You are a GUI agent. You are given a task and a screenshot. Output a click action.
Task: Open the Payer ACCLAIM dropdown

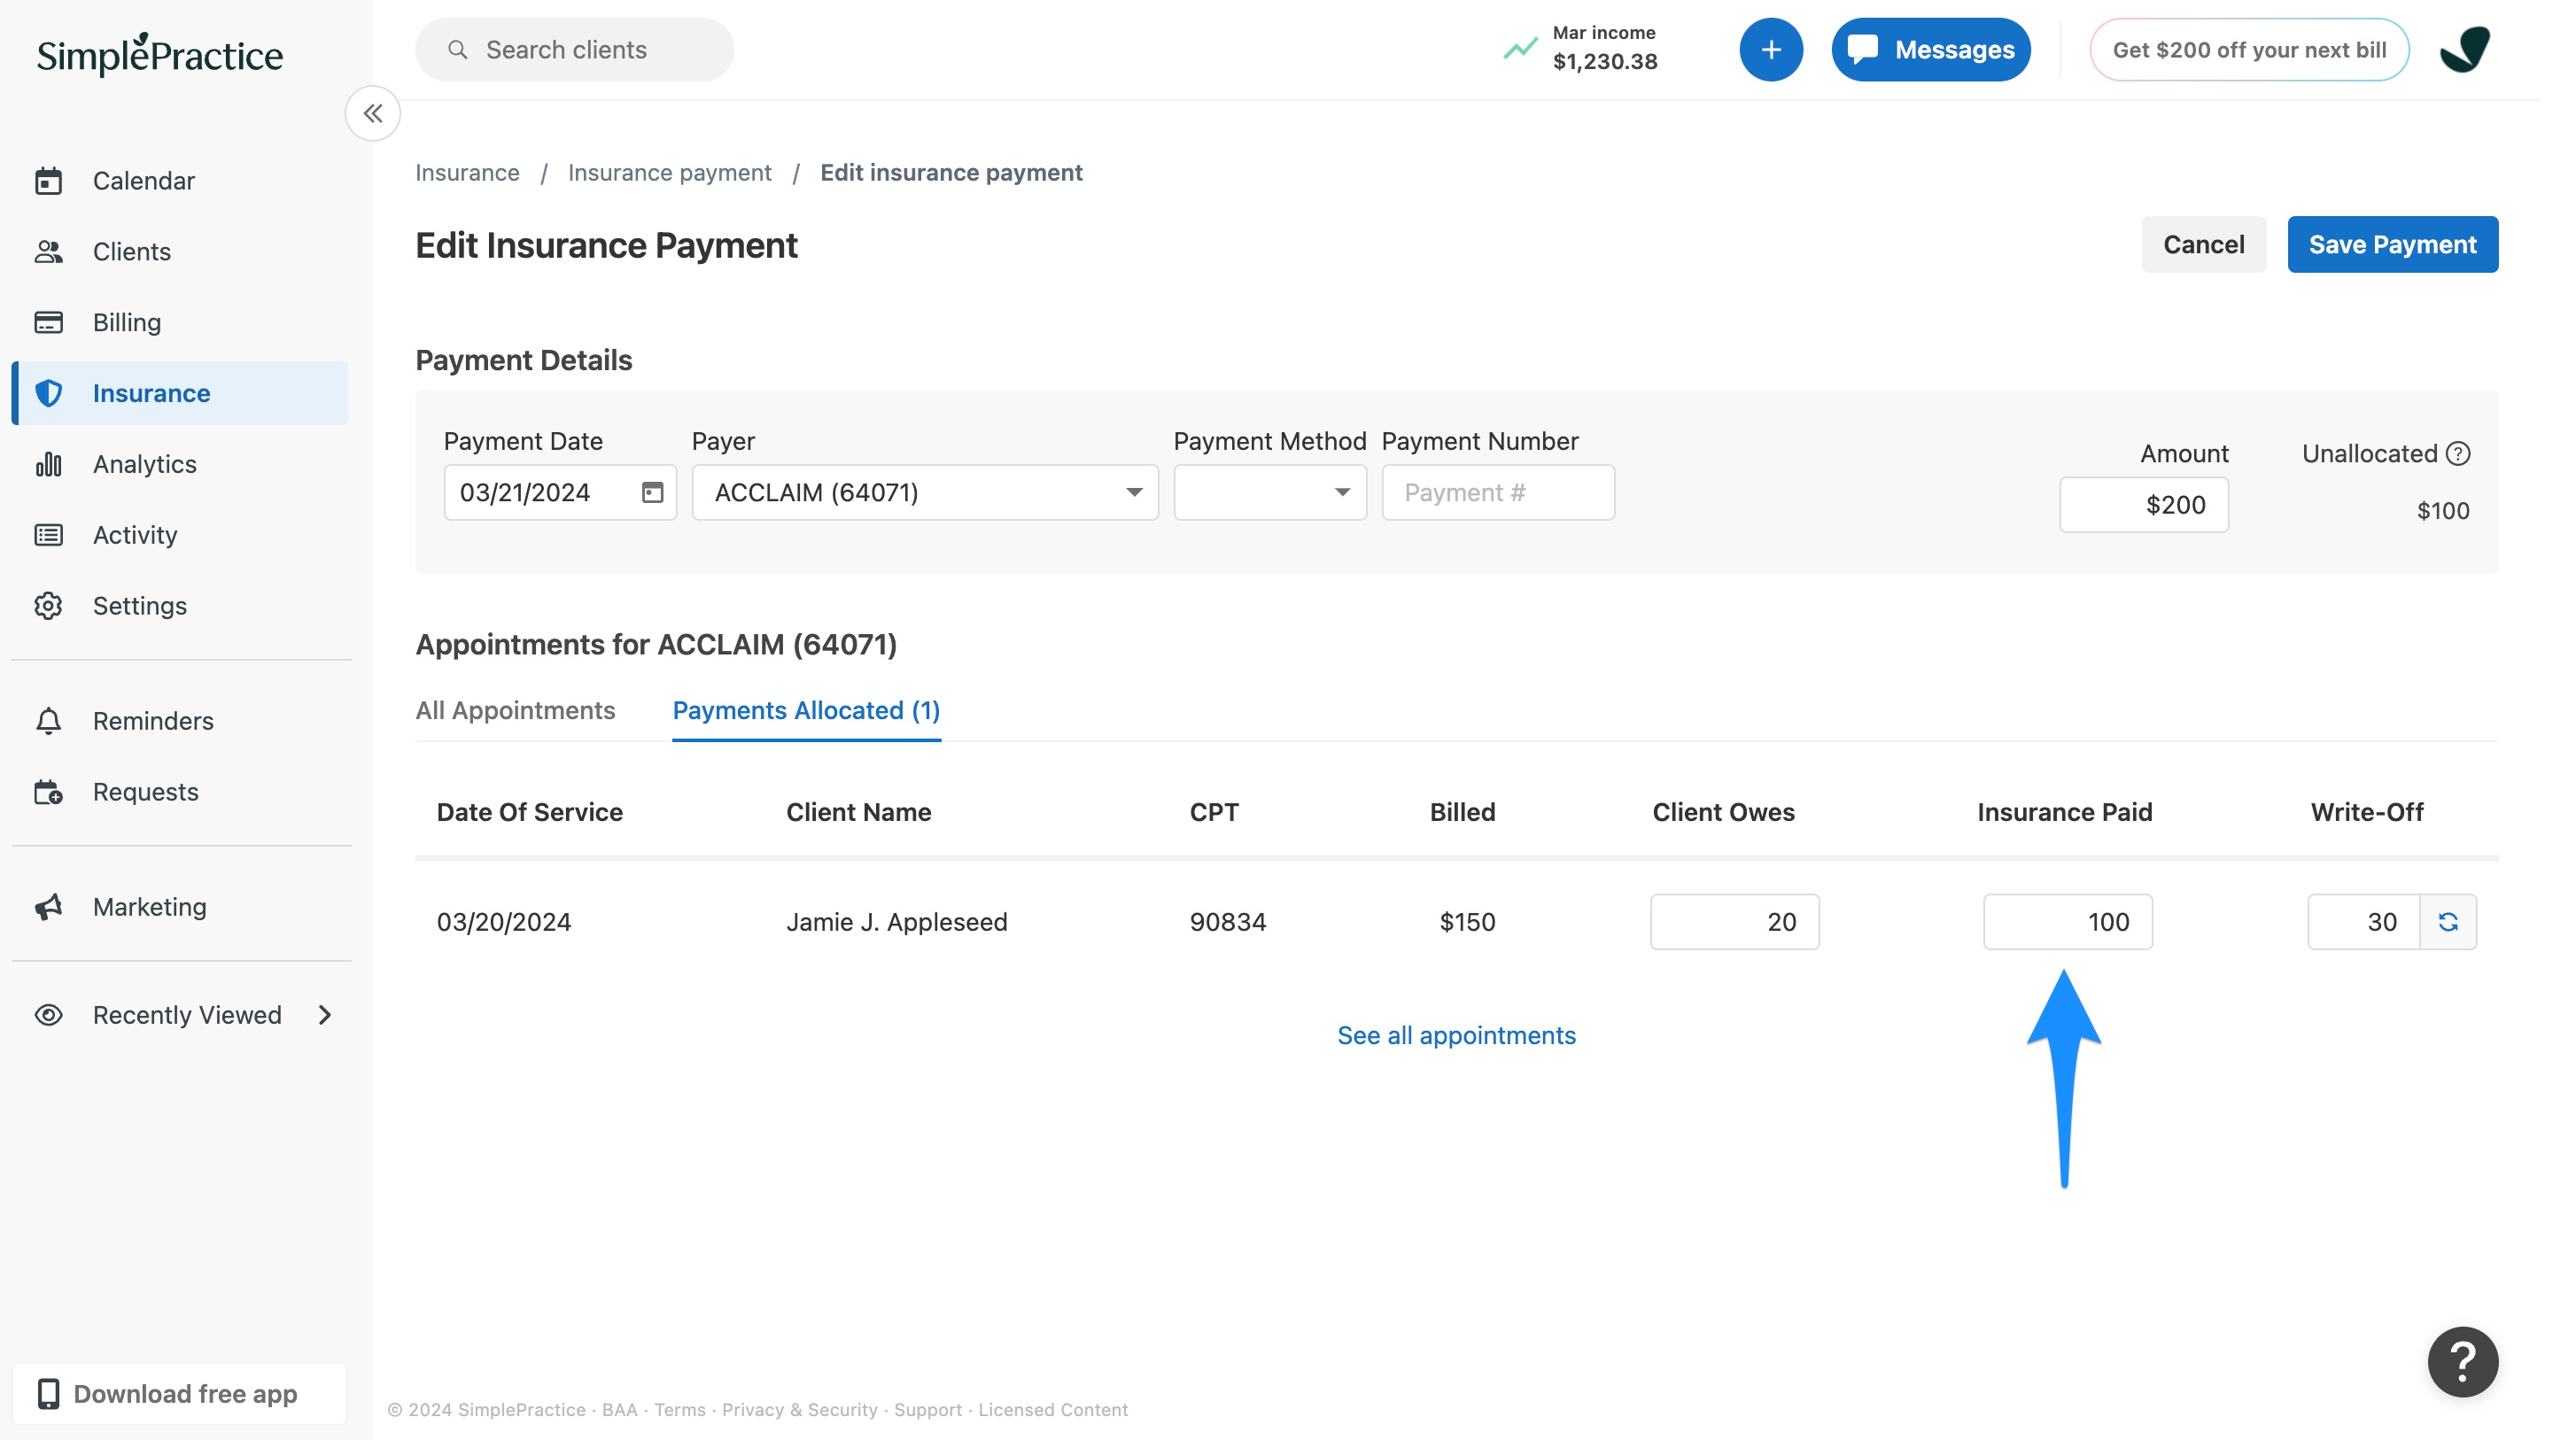925,492
